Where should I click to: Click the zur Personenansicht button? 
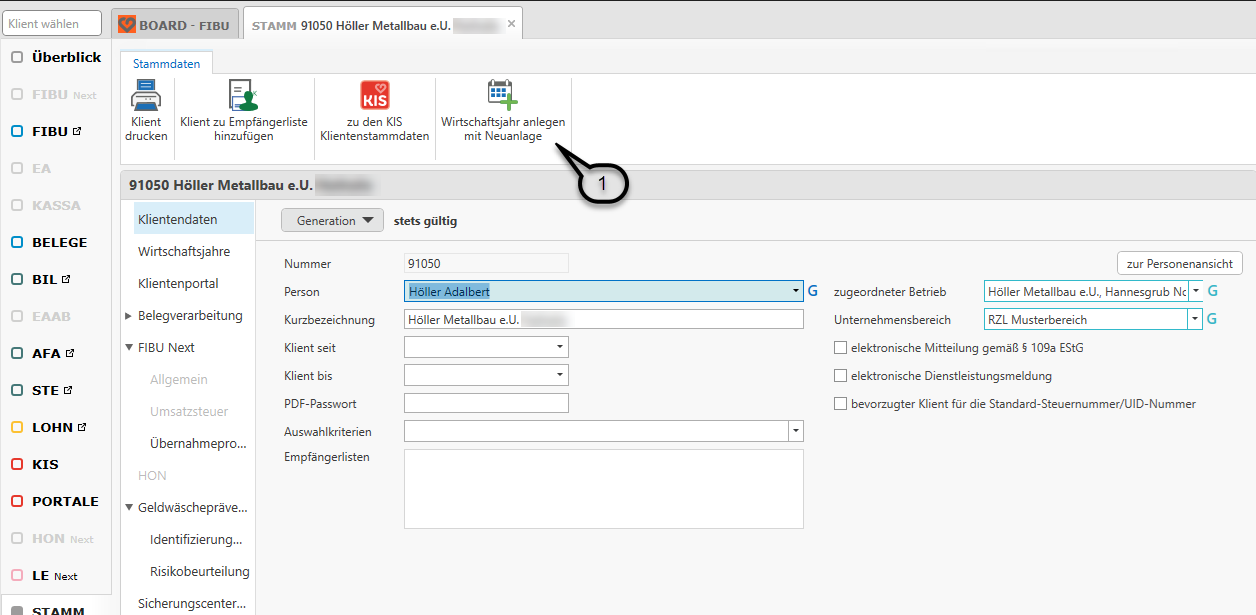[x=1179, y=264]
